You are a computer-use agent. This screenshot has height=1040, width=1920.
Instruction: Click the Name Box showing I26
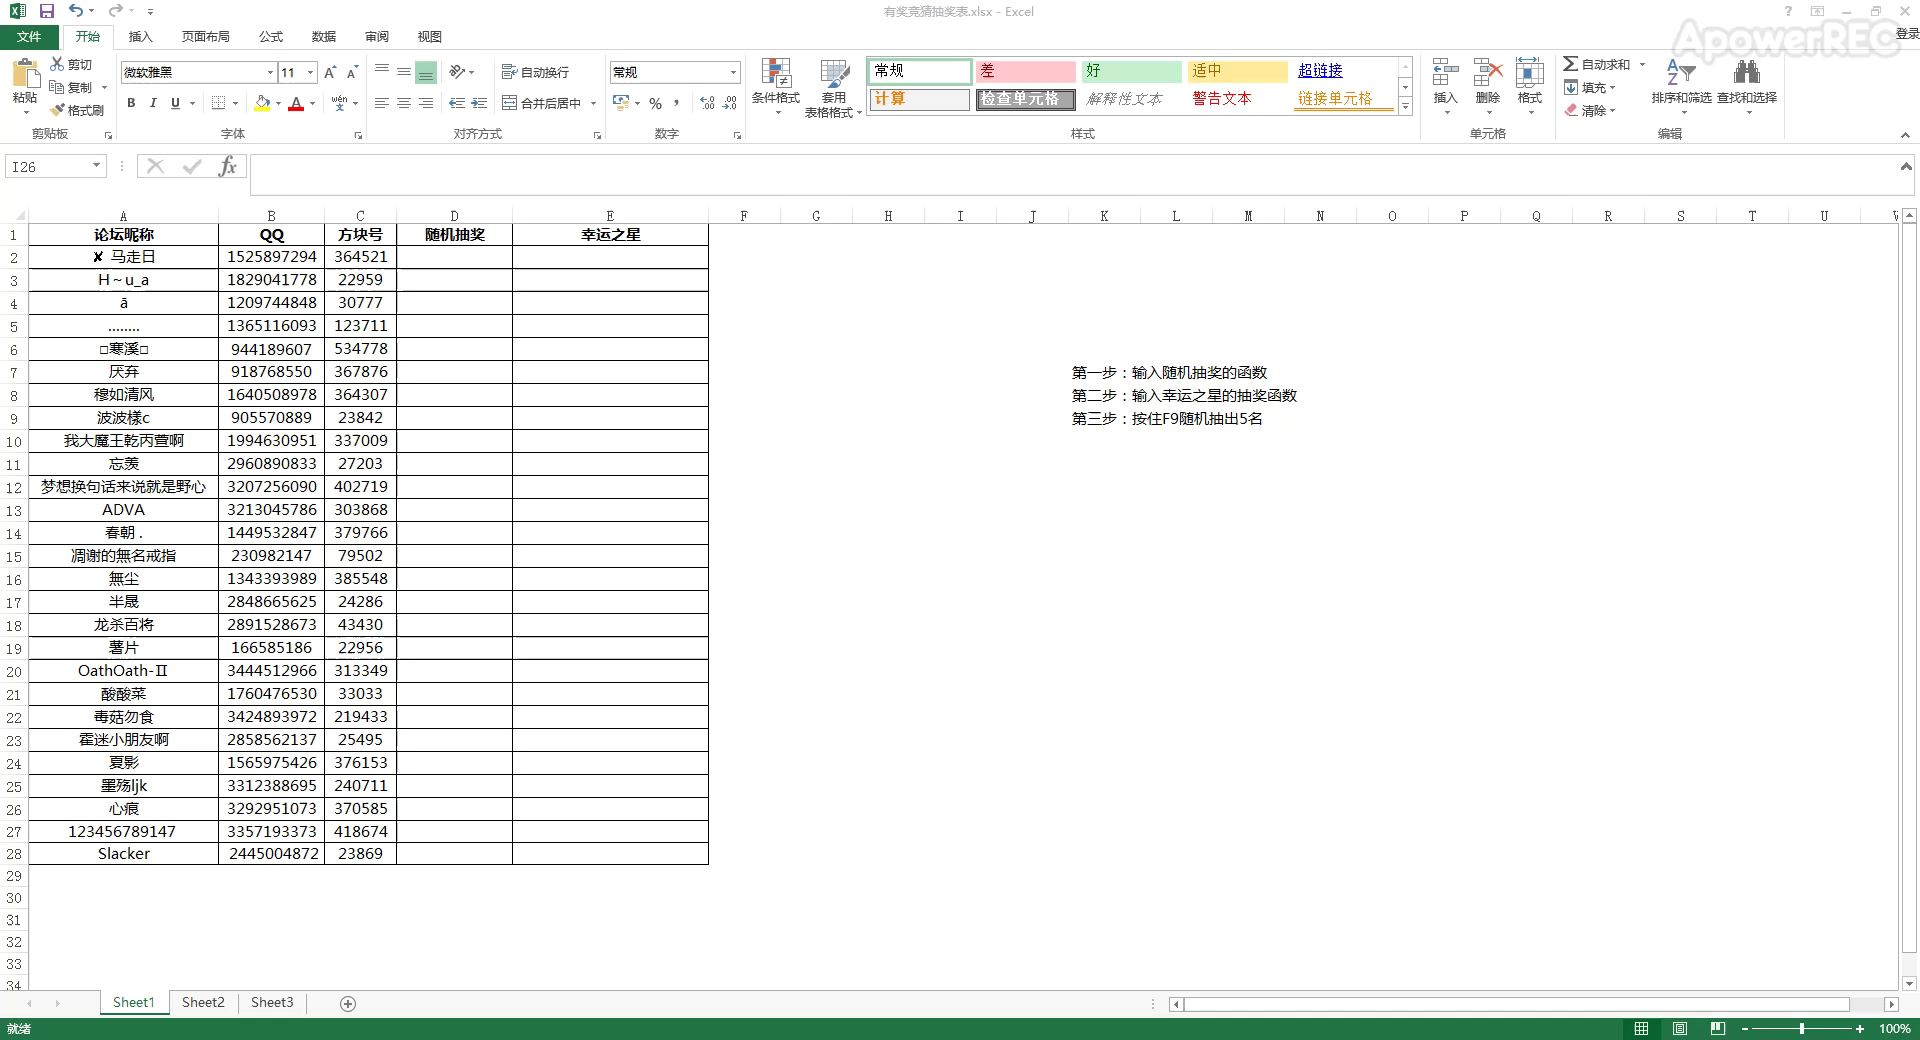point(56,167)
